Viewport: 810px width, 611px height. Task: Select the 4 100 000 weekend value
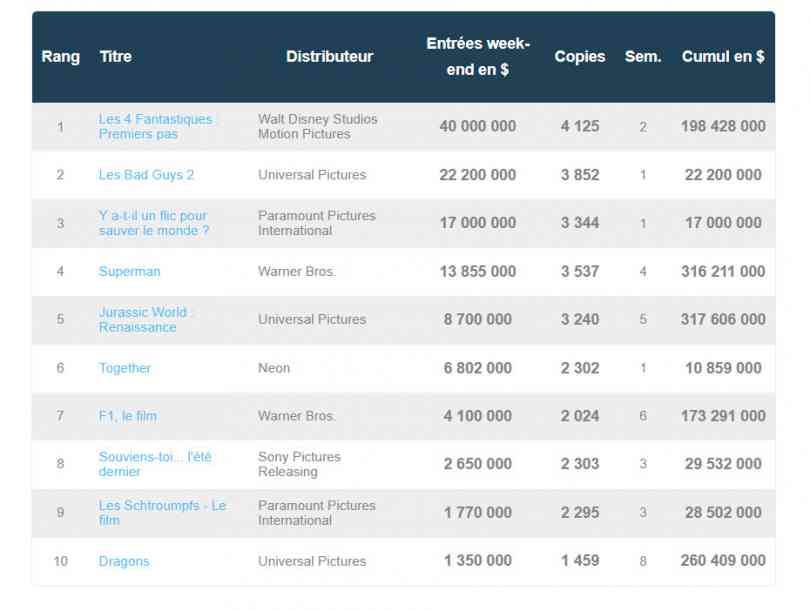click(x=478, y=416)
